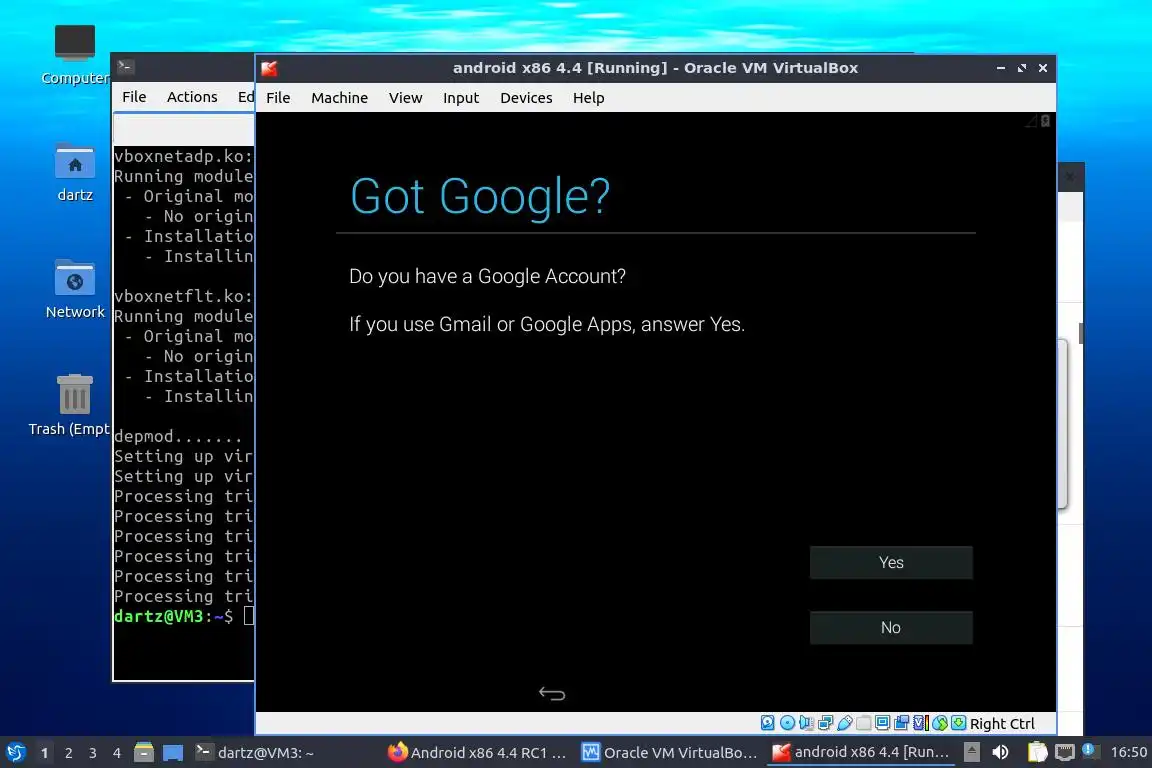Switch to Oracle VM VirtualBox Manager taskbar entry

click(x=669, y=753)
